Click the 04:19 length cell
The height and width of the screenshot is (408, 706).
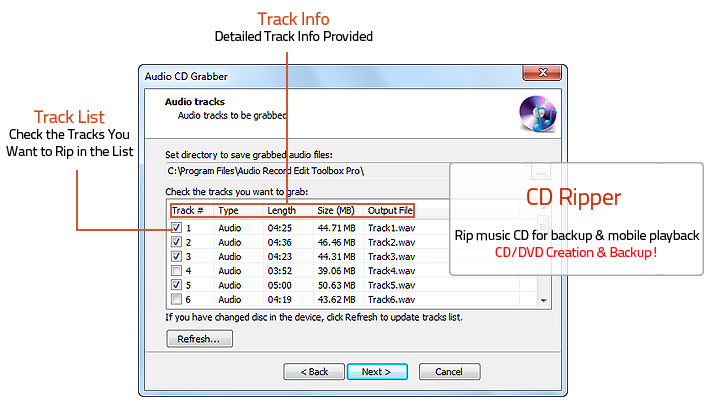click(280, 299)
